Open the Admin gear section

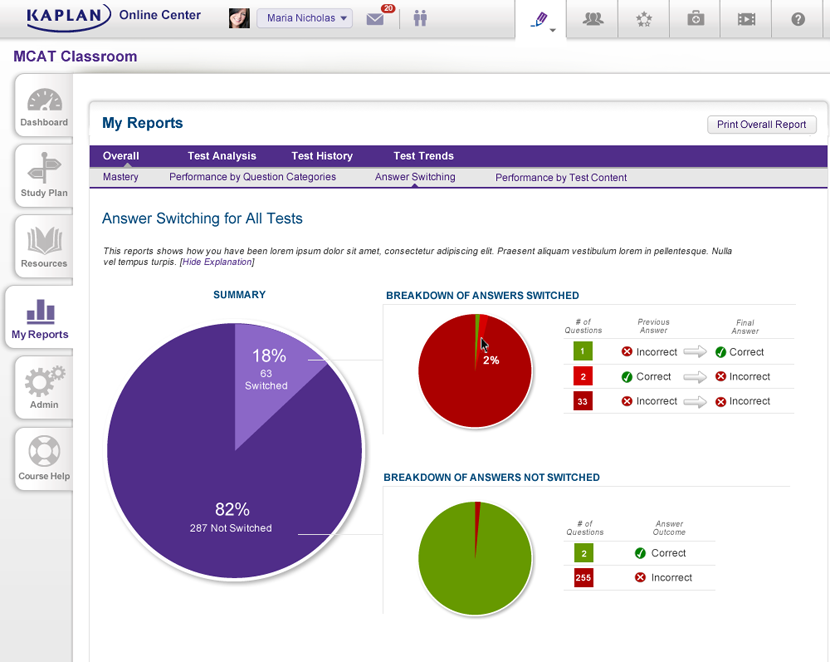[44, 391]
